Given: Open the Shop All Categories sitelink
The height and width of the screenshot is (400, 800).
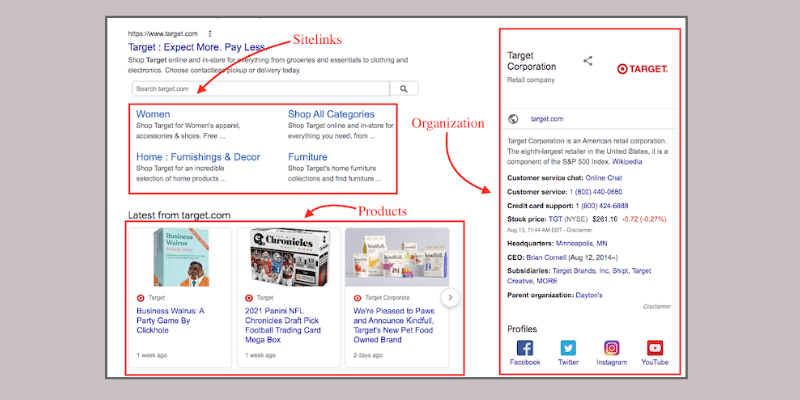Looking at the screenshot, I should 331,114.
